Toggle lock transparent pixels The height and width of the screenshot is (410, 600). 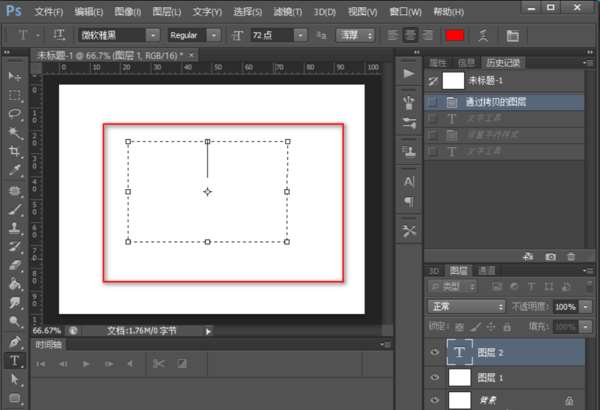(460, 327)
